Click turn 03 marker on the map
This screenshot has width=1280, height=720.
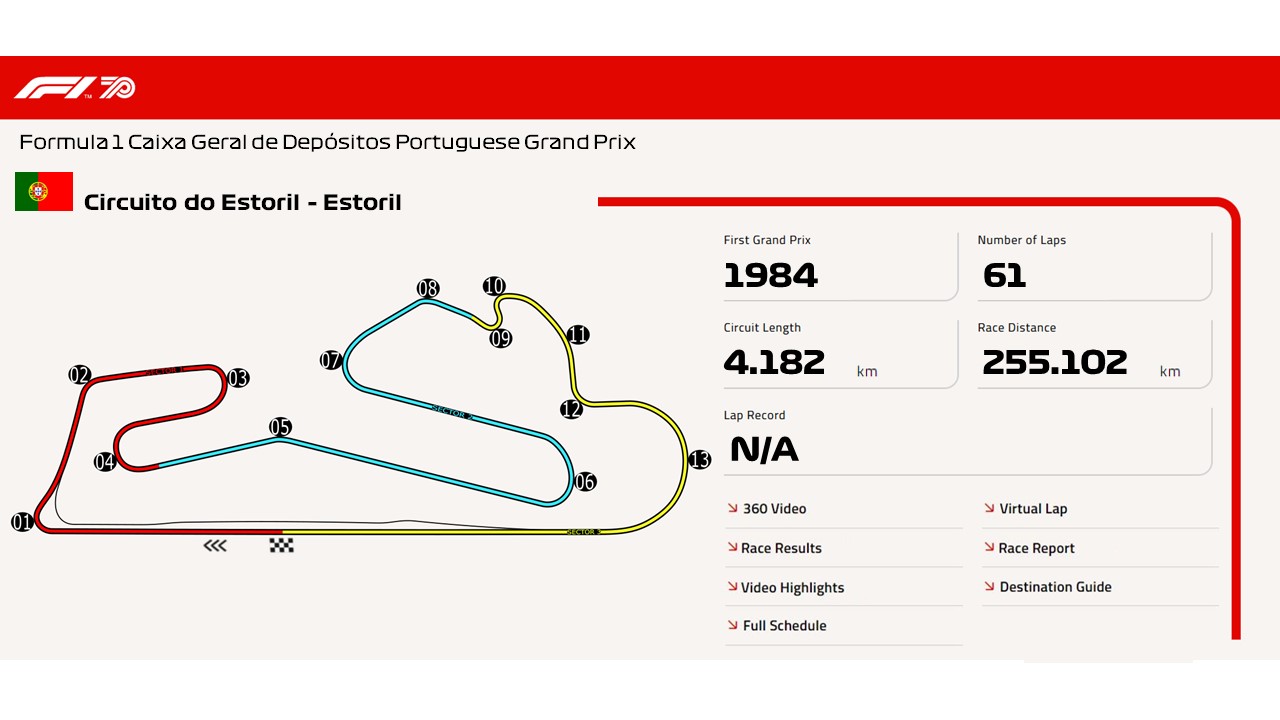[x=238, y=378]
